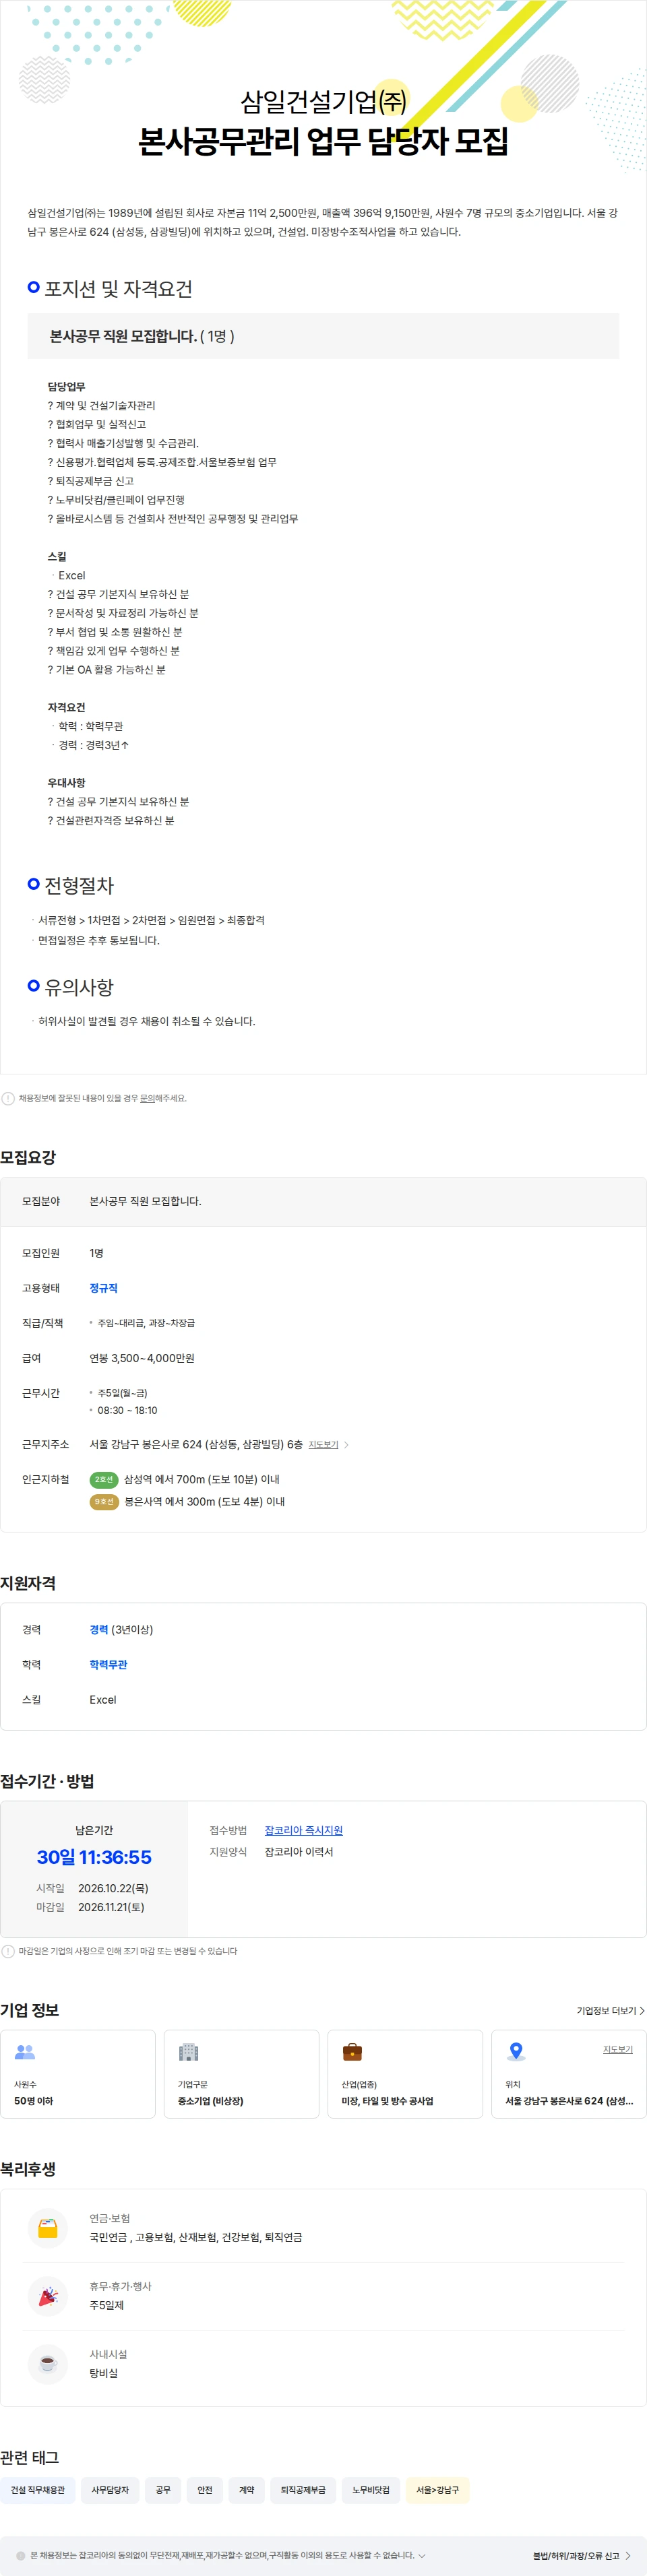Screen dimensions: 647x2576
Task: Click the 산업(업종) briefcase icon
Action: click(x=352, y=2052)
